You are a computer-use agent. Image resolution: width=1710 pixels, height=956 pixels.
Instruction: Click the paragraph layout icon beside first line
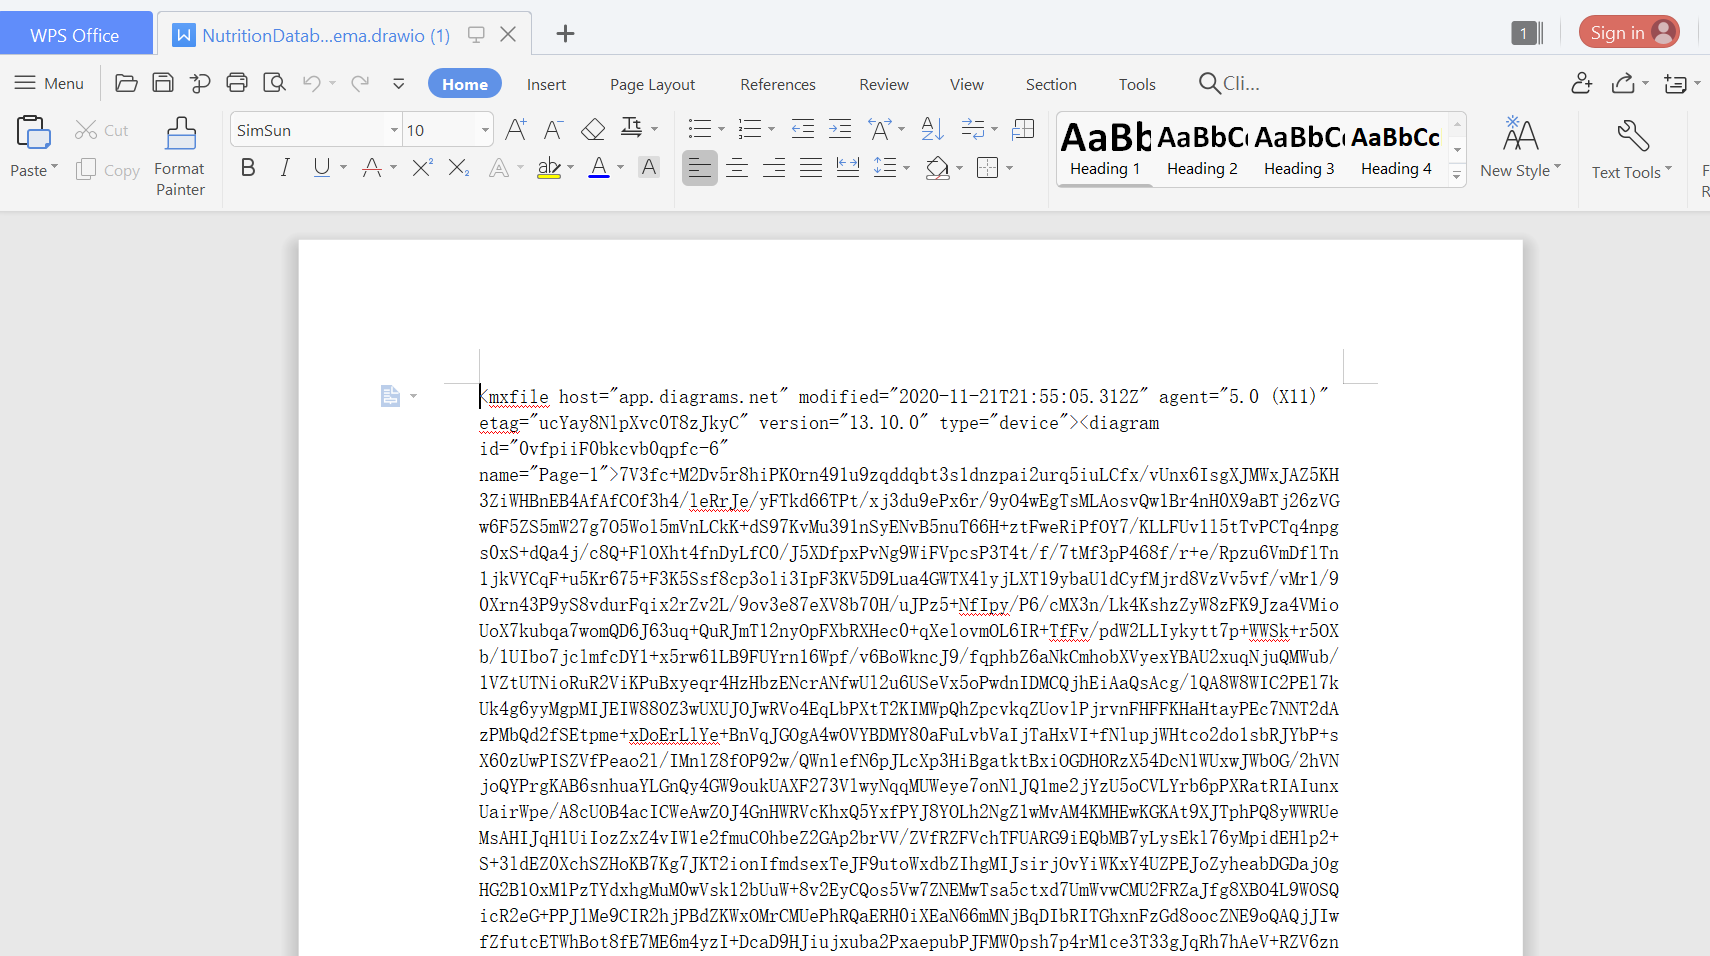click(390, 397)
